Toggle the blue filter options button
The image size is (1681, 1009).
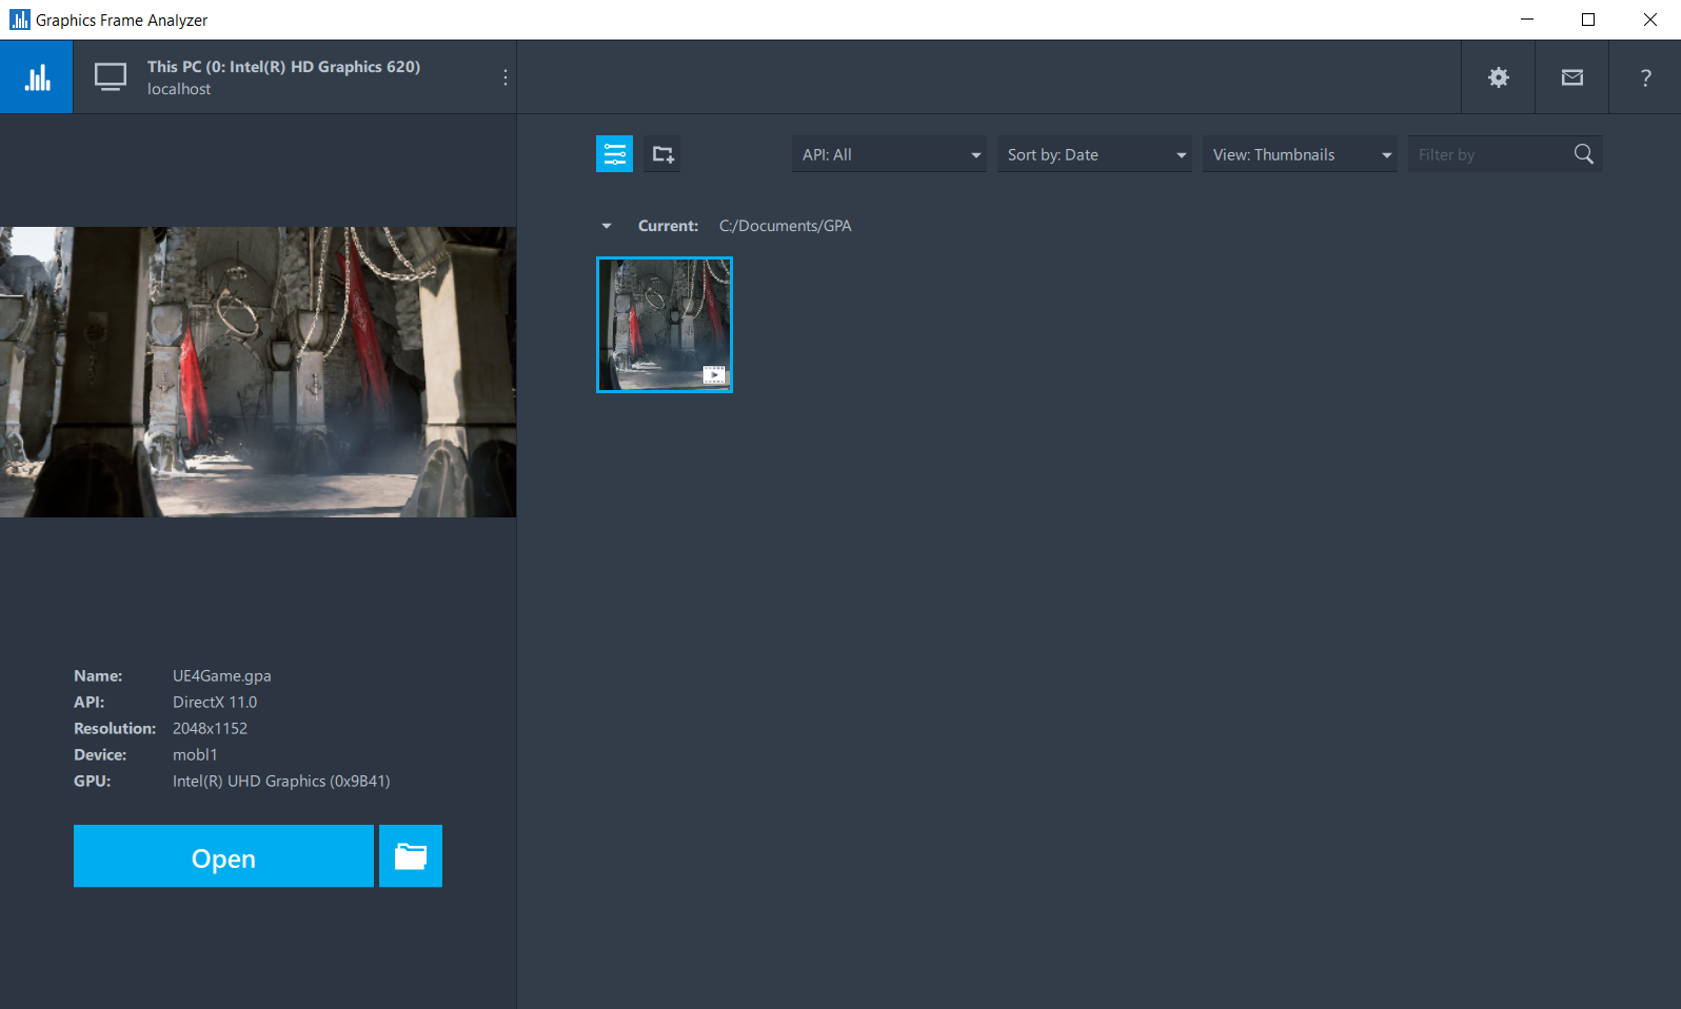614,154
